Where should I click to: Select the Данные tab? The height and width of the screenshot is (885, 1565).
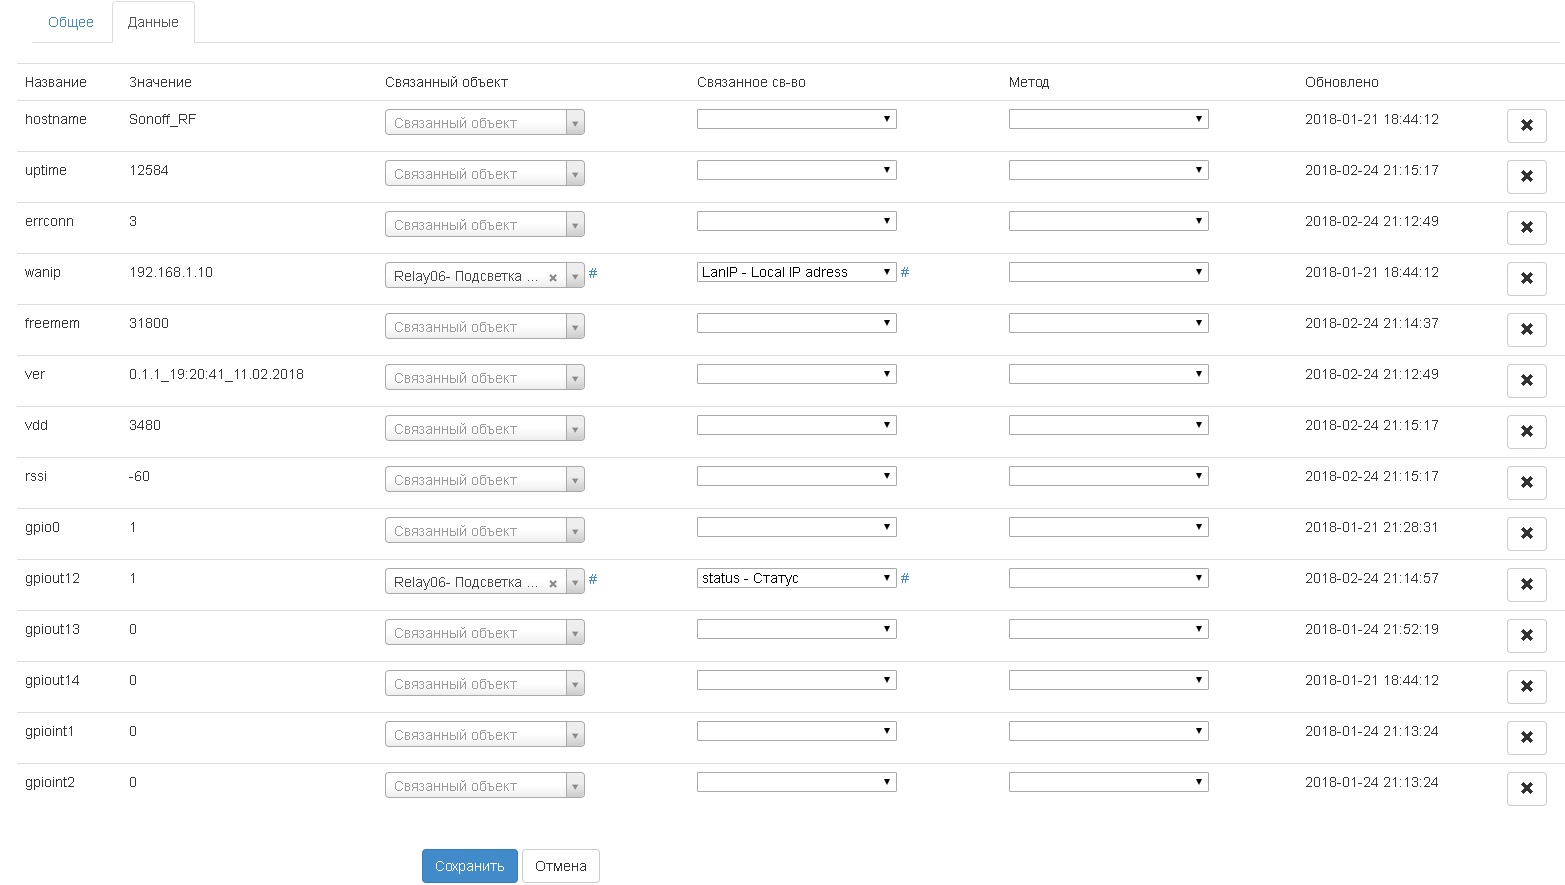click(x=153, y=22)
